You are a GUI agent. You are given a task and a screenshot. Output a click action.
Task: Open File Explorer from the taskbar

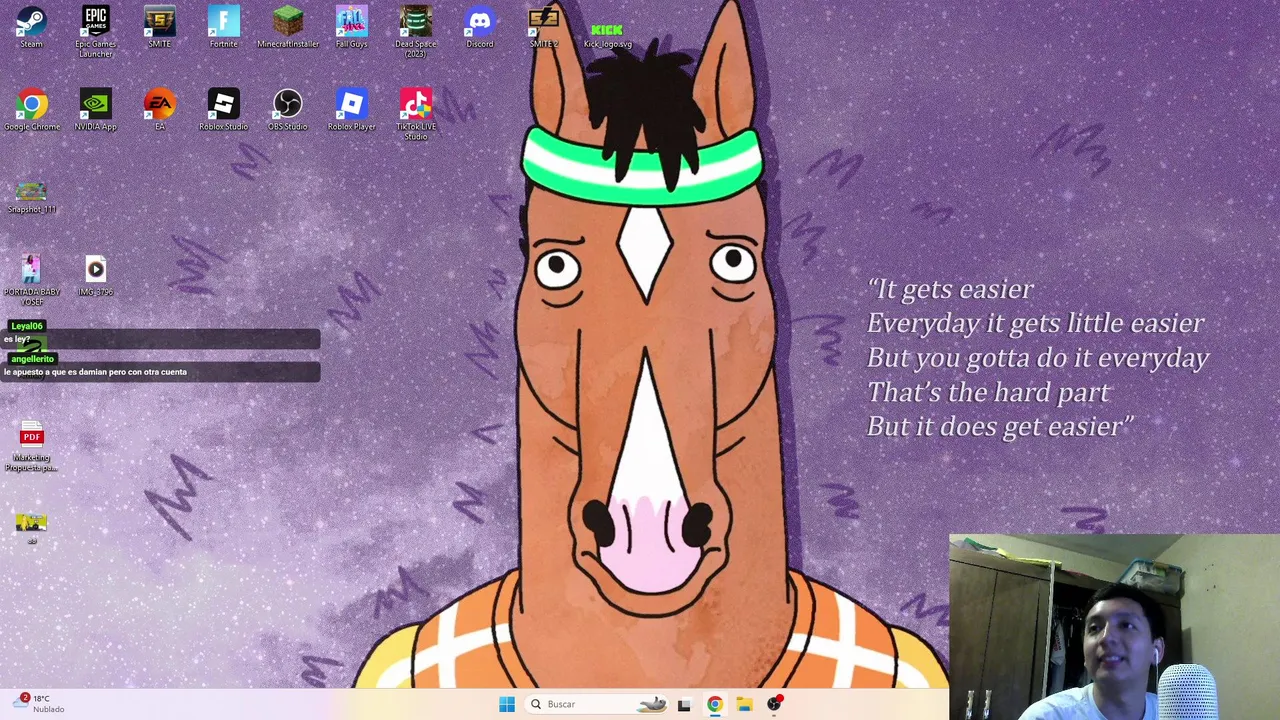[744, 704]
